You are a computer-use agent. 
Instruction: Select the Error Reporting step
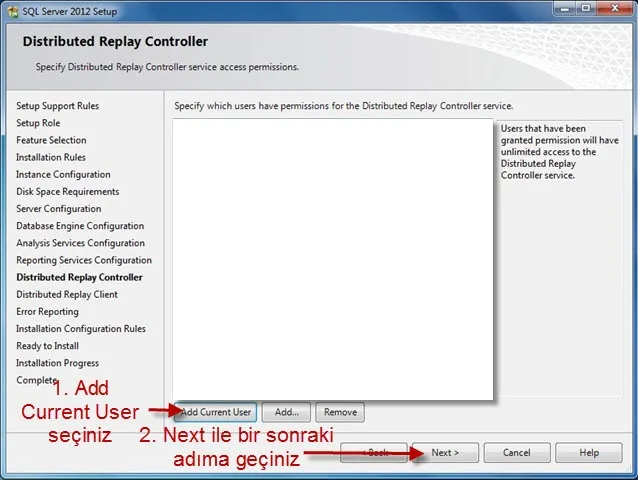(47, 311)
